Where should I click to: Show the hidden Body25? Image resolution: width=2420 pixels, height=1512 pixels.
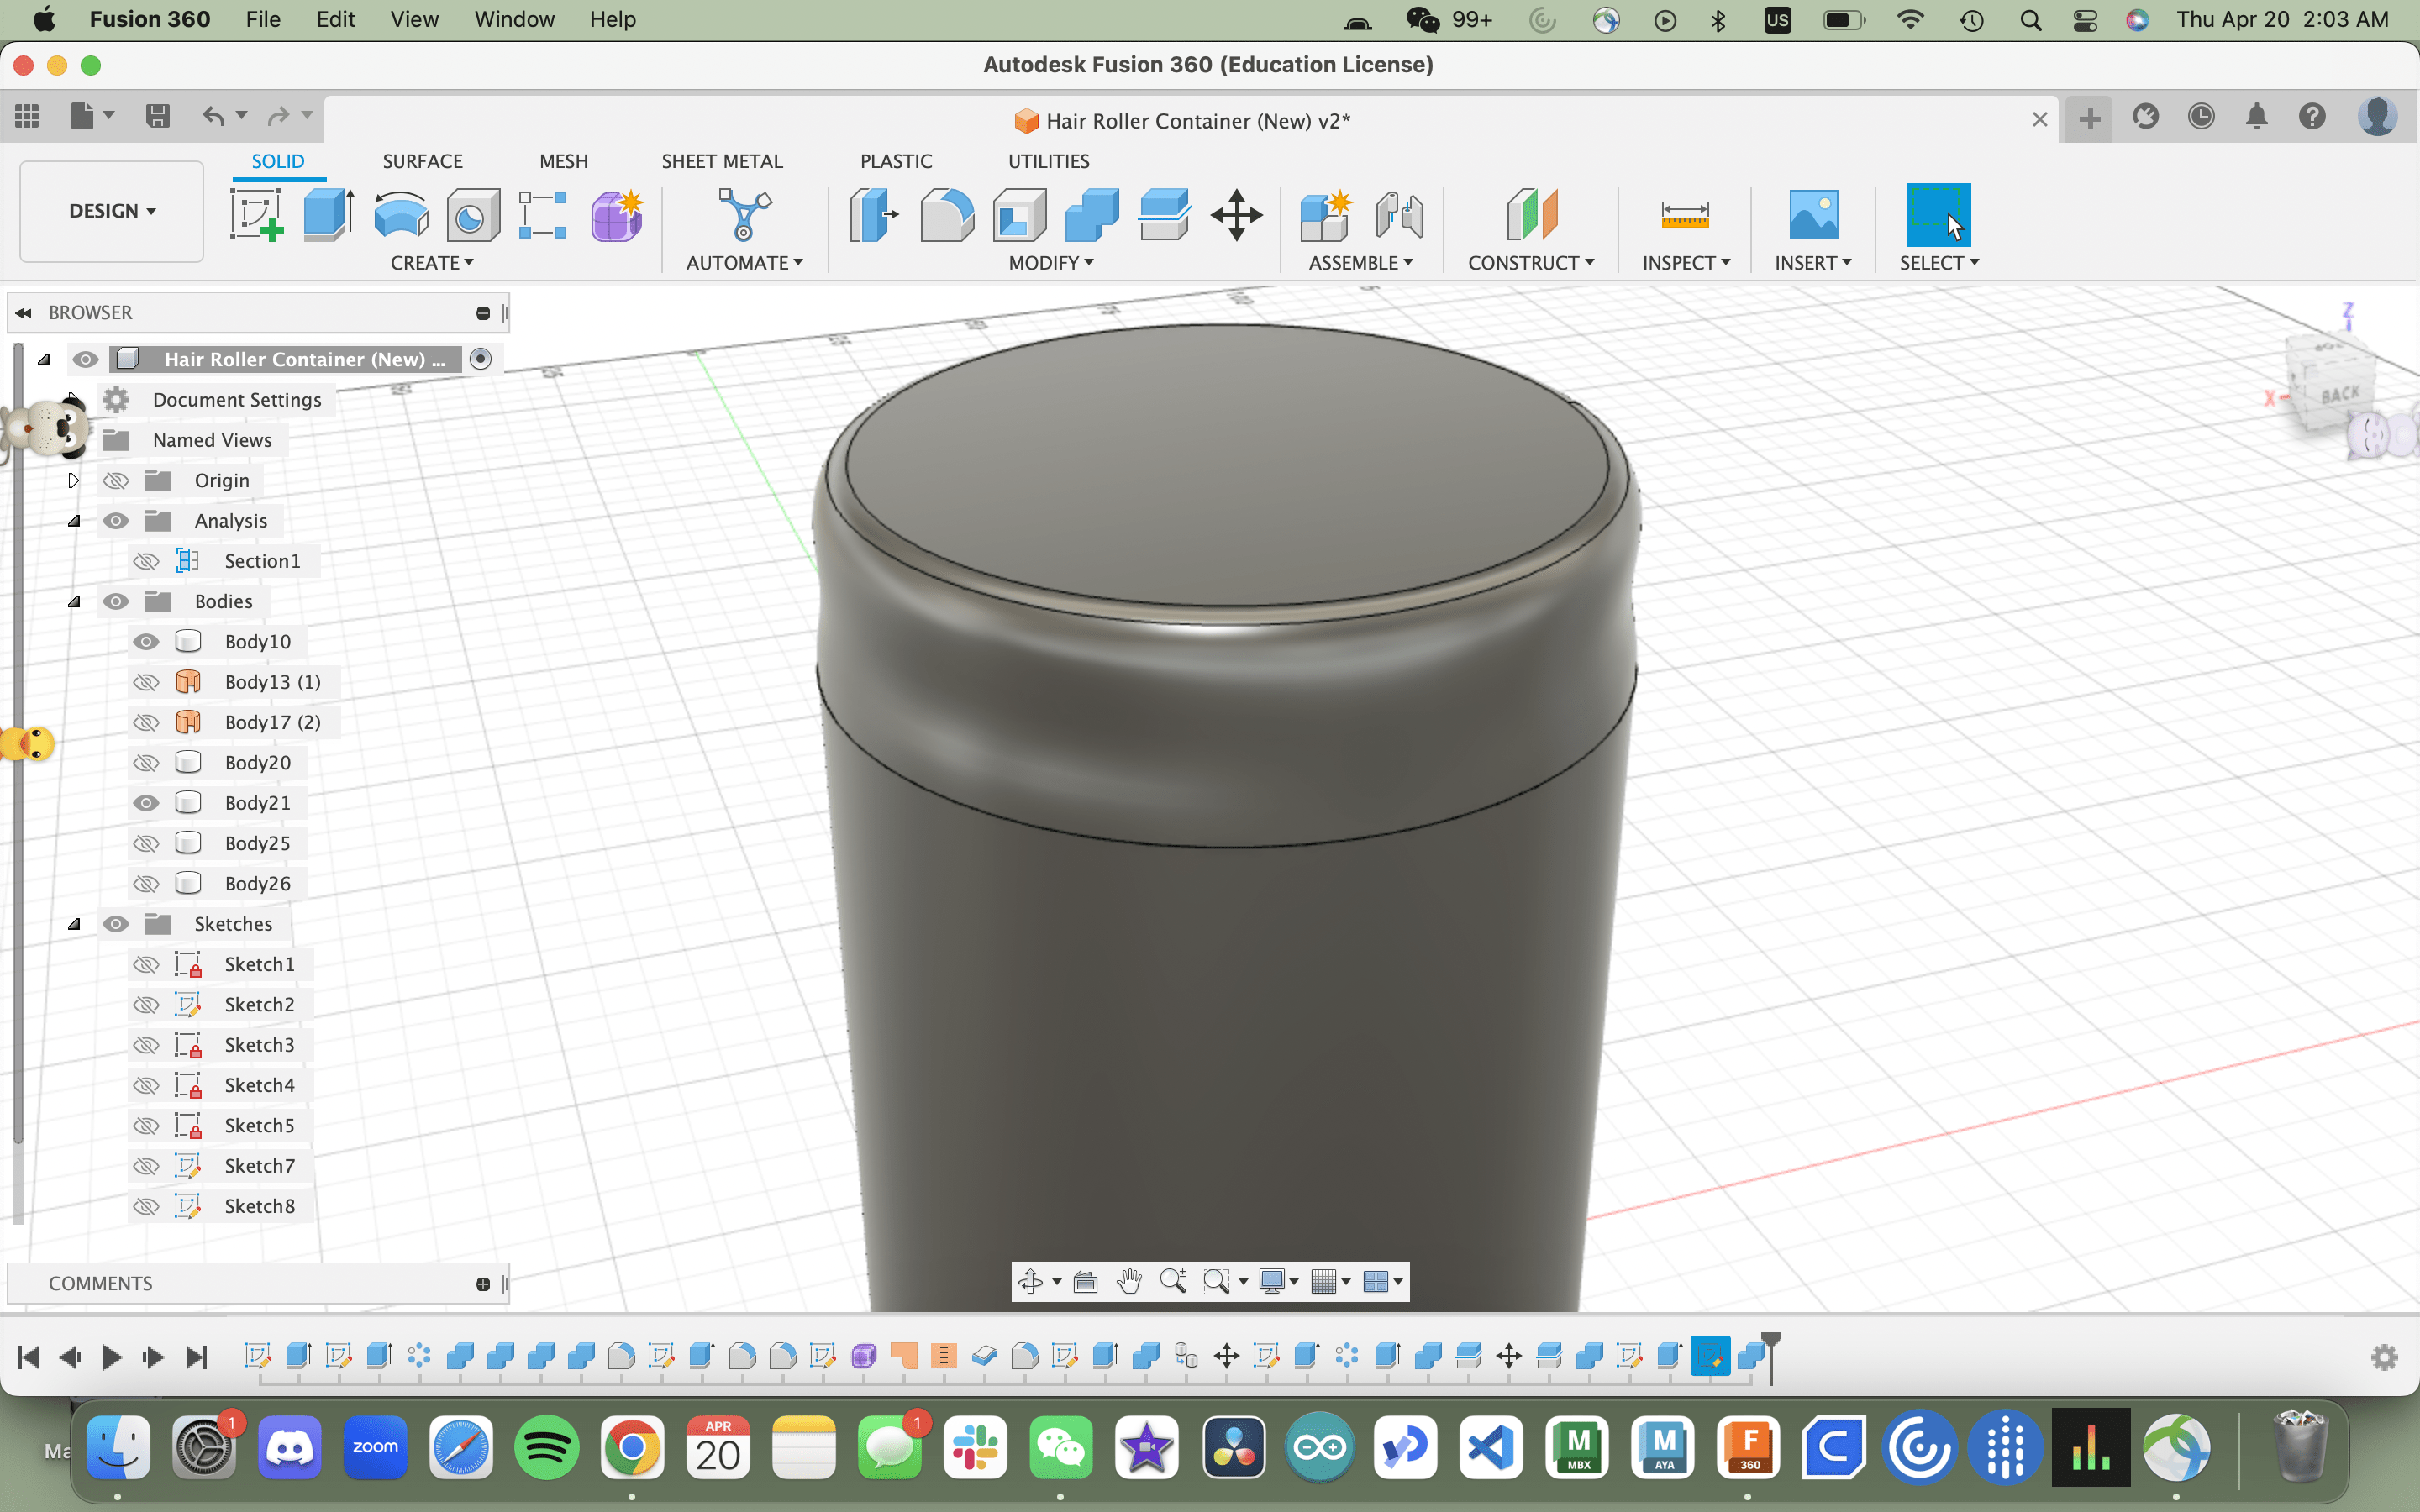[x=146, y=842]
